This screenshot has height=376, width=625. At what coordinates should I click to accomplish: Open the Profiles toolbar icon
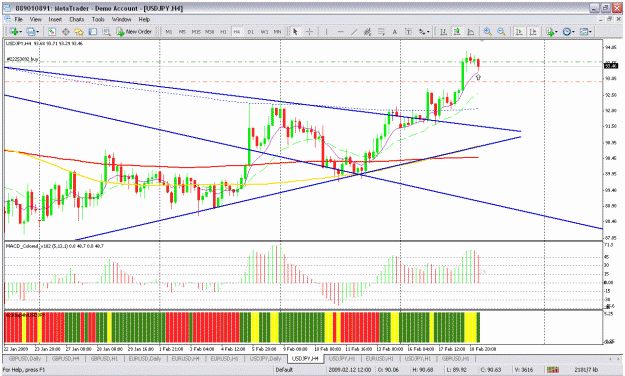[x=31, y=31]
